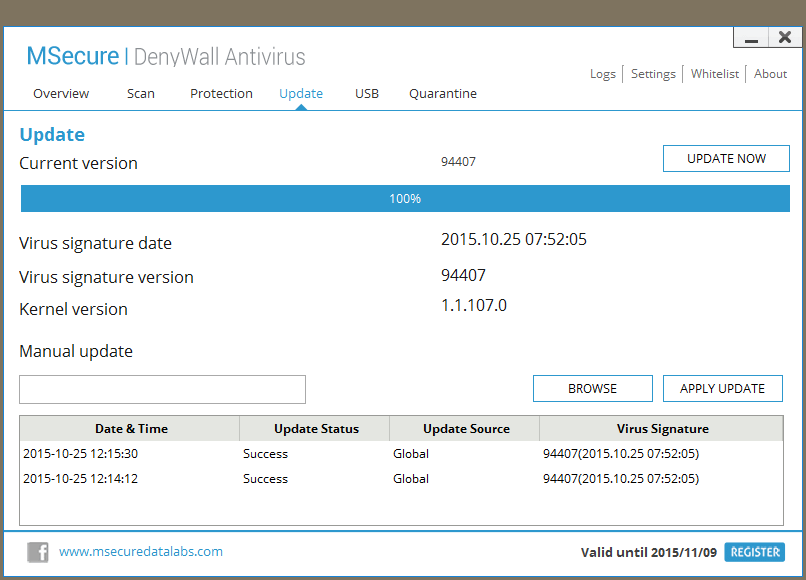
Task: Click Success status in the 12:15:30 row
Action: pyautogui.click(x=265, y=454)
